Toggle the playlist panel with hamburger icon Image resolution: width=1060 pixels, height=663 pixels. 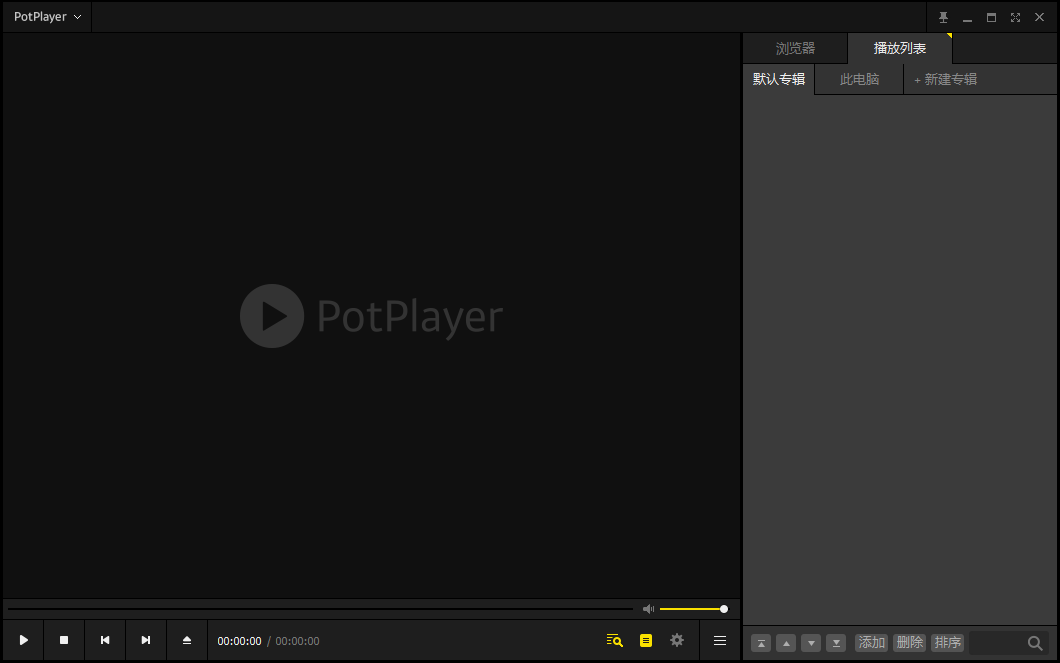pyautogui.click(x=719, y=640)
